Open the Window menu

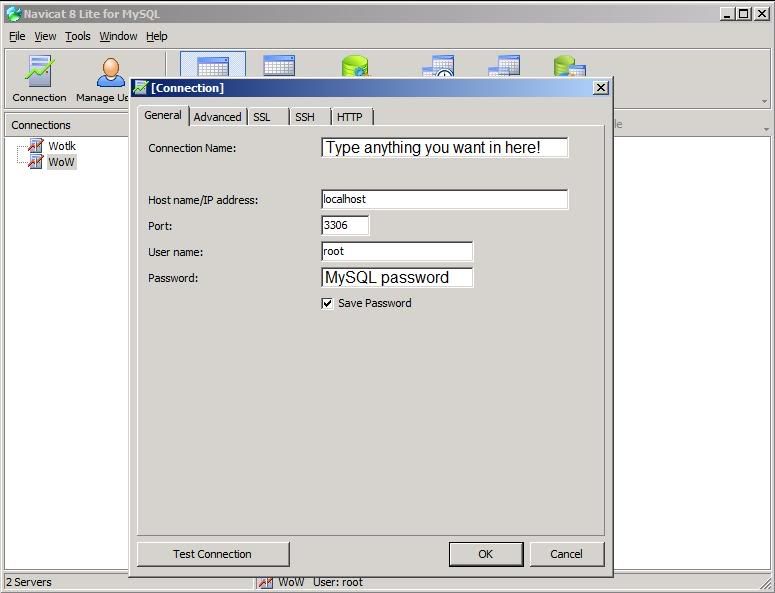tap(118, 36)
